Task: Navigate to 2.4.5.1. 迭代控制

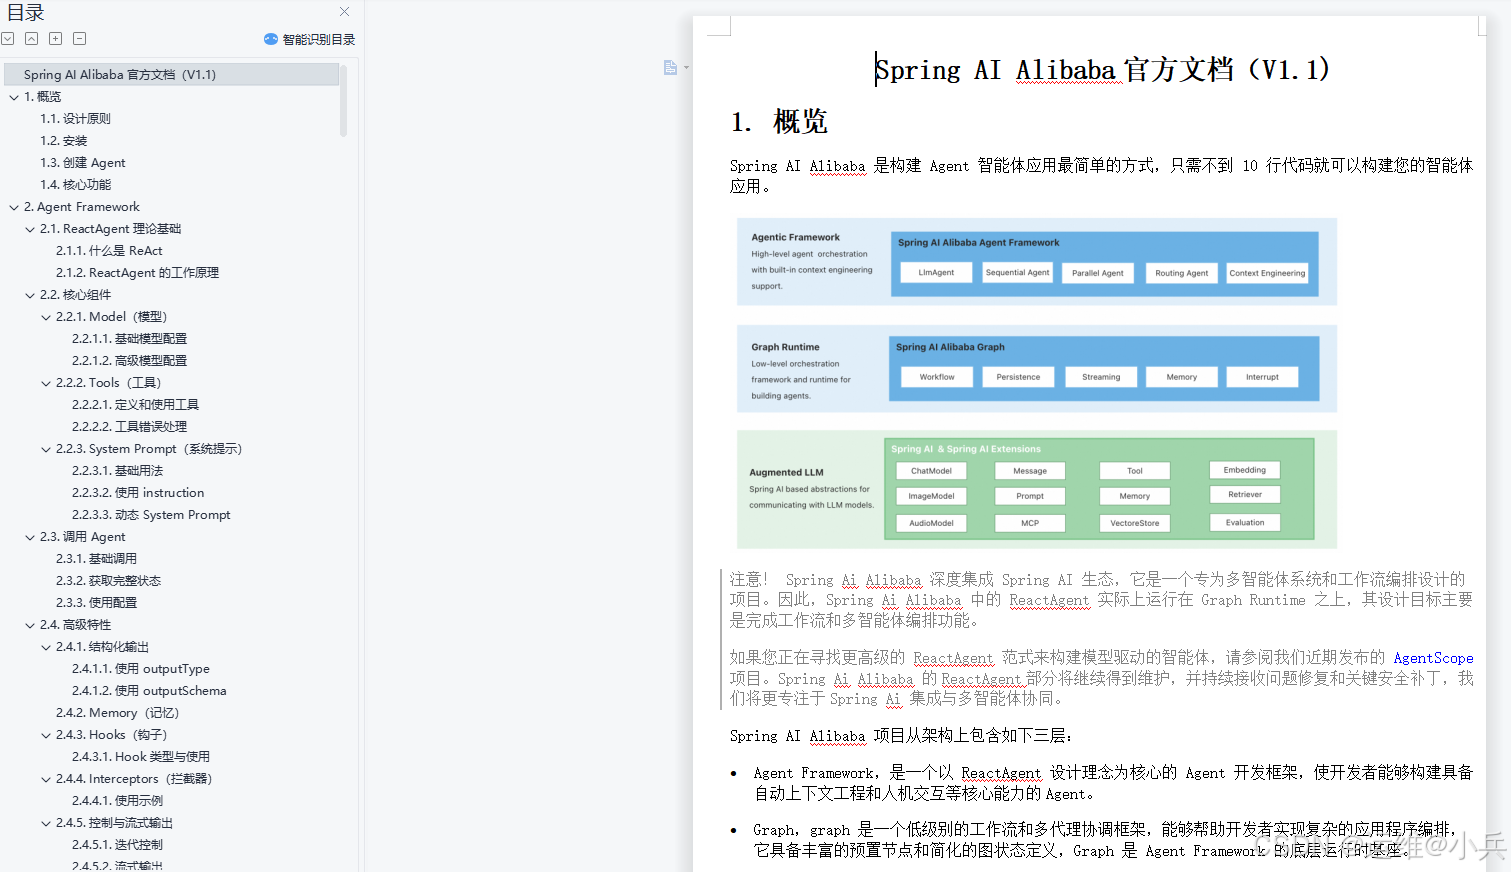Action: coord(118,845)
